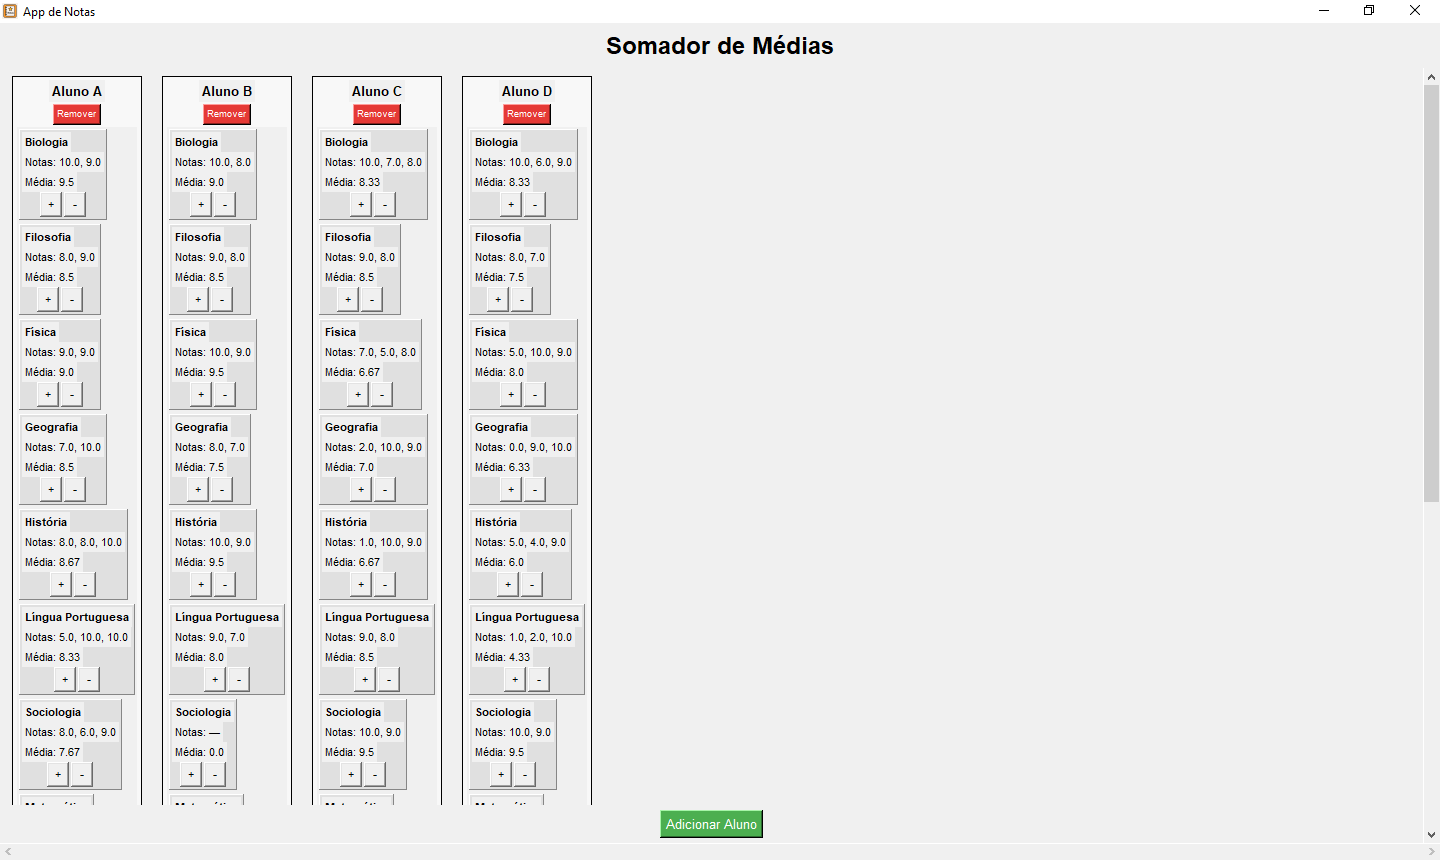Add a grade to Aluno A's Biologia

point(51,205)
